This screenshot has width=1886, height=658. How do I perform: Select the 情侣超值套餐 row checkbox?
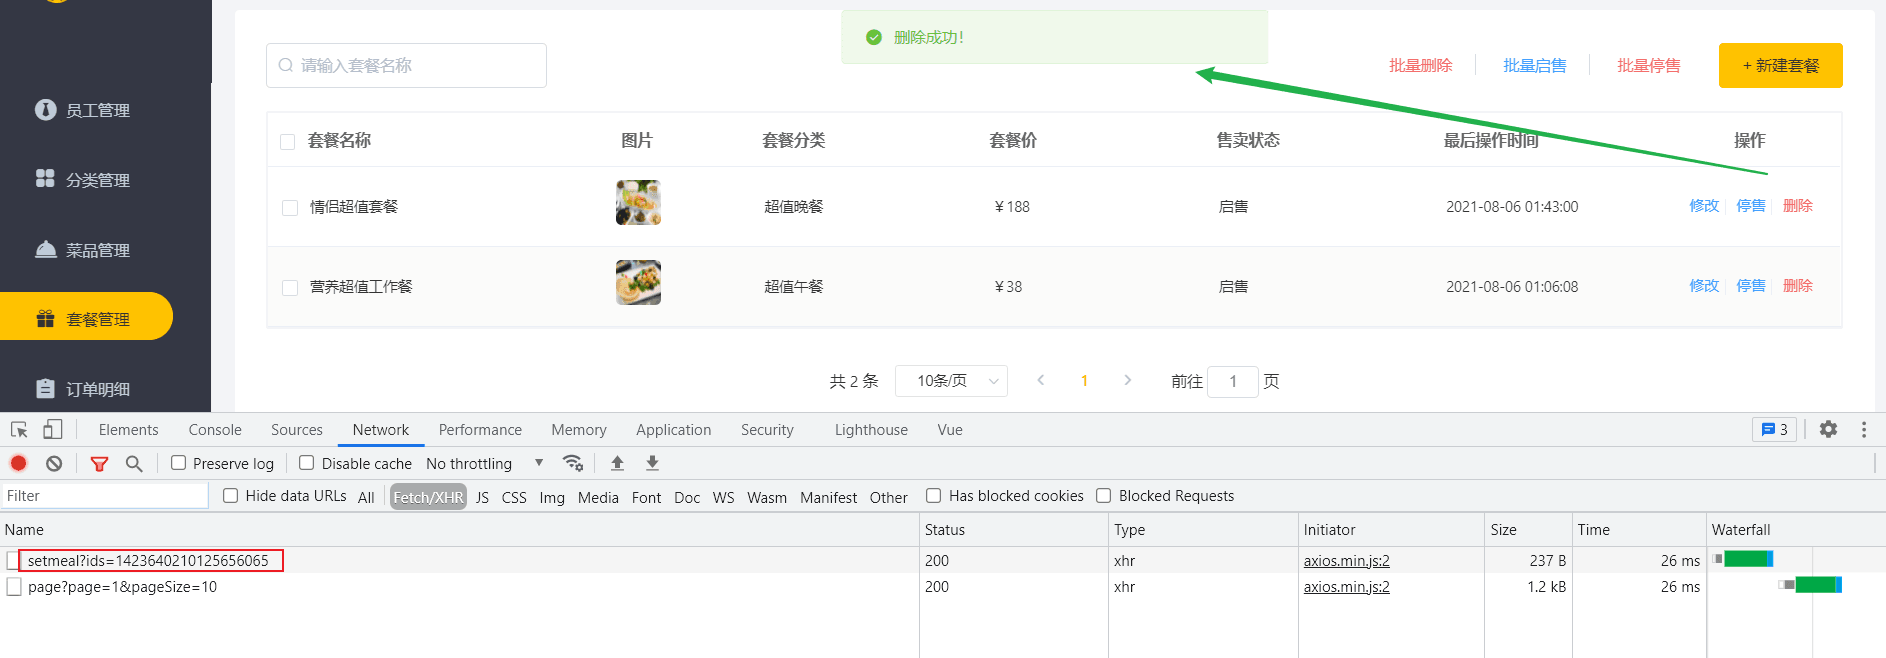[x=290, y=208]
